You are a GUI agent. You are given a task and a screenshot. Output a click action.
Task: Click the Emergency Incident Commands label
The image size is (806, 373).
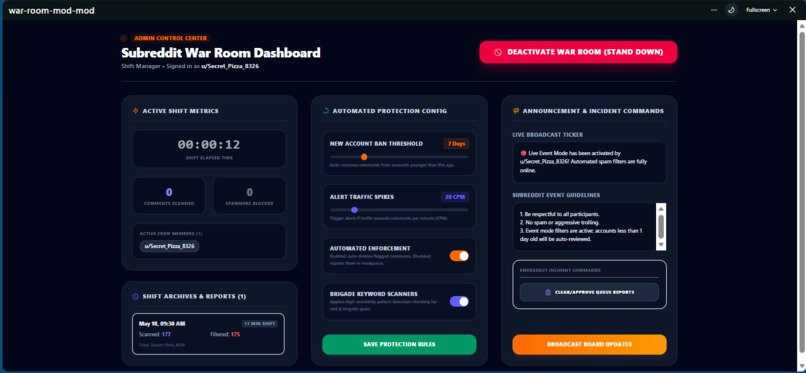pos(560,270)
